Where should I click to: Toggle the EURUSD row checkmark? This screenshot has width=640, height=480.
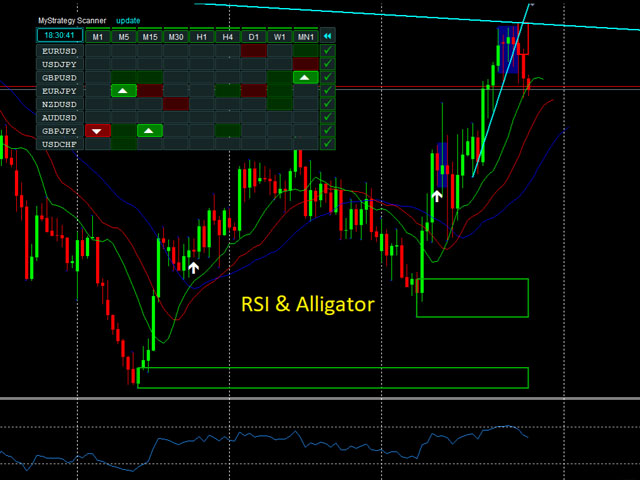[328, 51]
